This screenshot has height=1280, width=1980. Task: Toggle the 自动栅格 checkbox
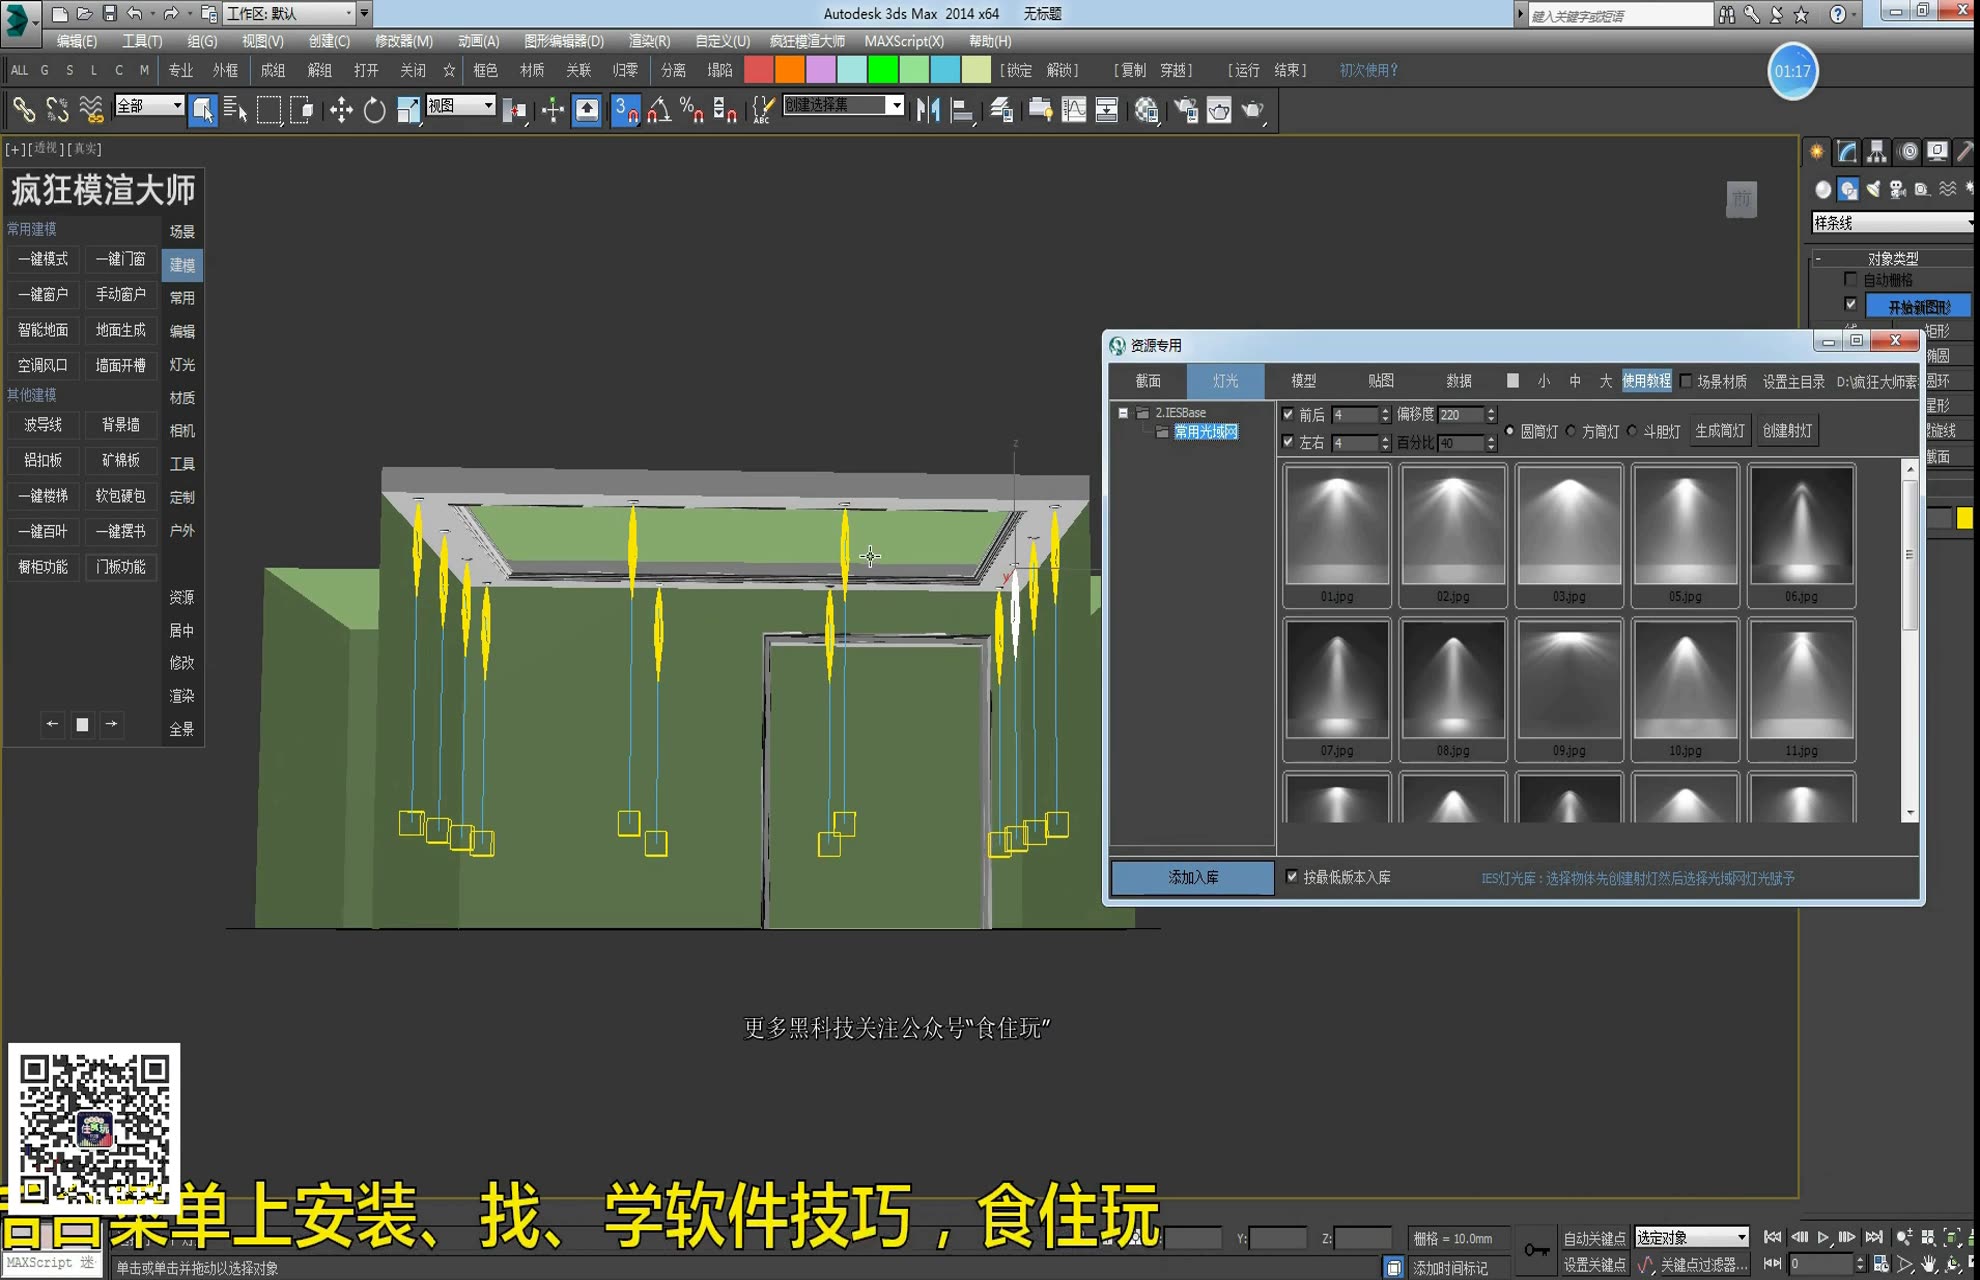click(x=1850, y=280)
